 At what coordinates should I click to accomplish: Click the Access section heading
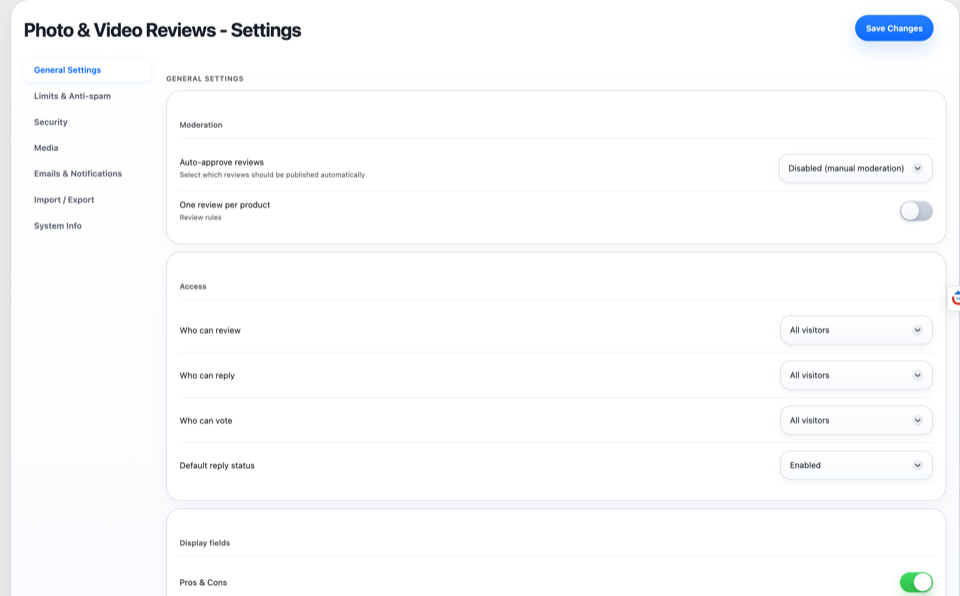pyautogui.click(x=193, y=287)
